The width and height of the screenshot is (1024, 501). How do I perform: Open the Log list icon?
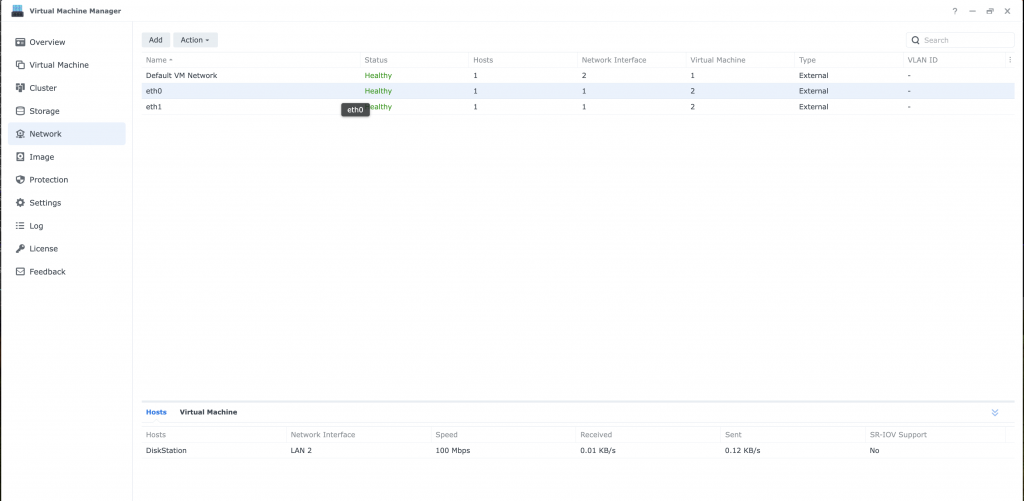20,226
